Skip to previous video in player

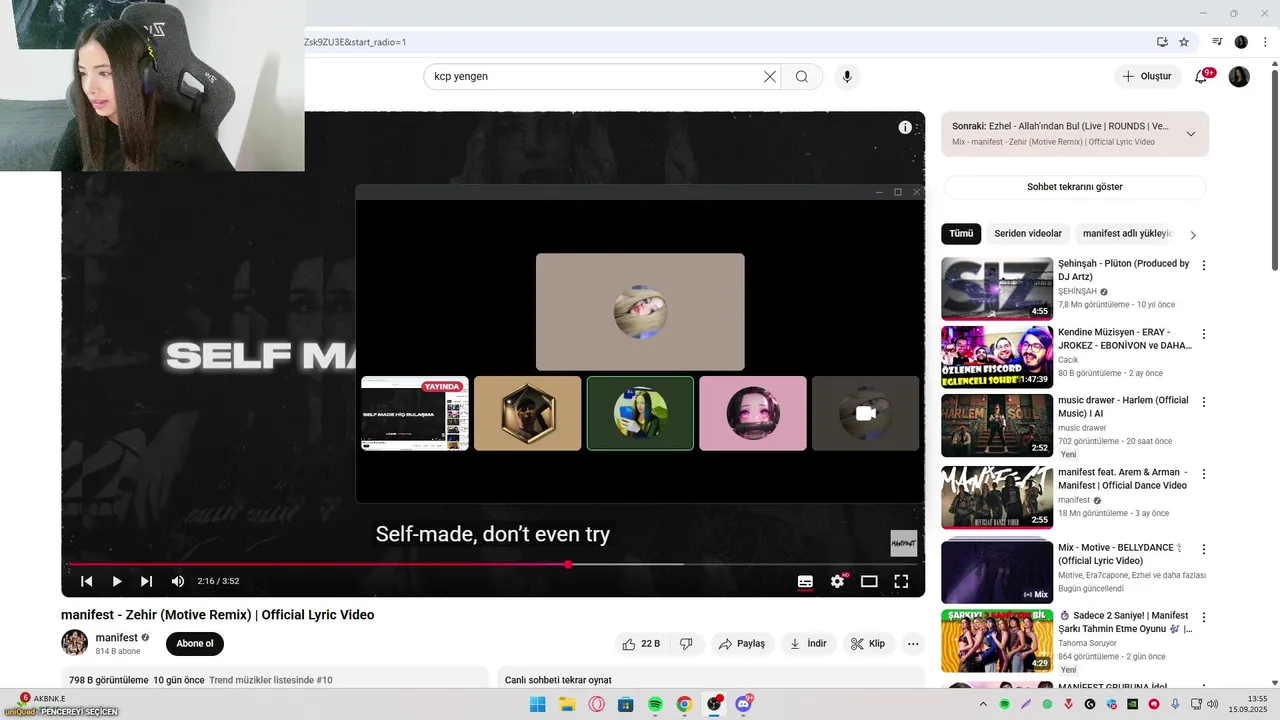coord(87,581)
